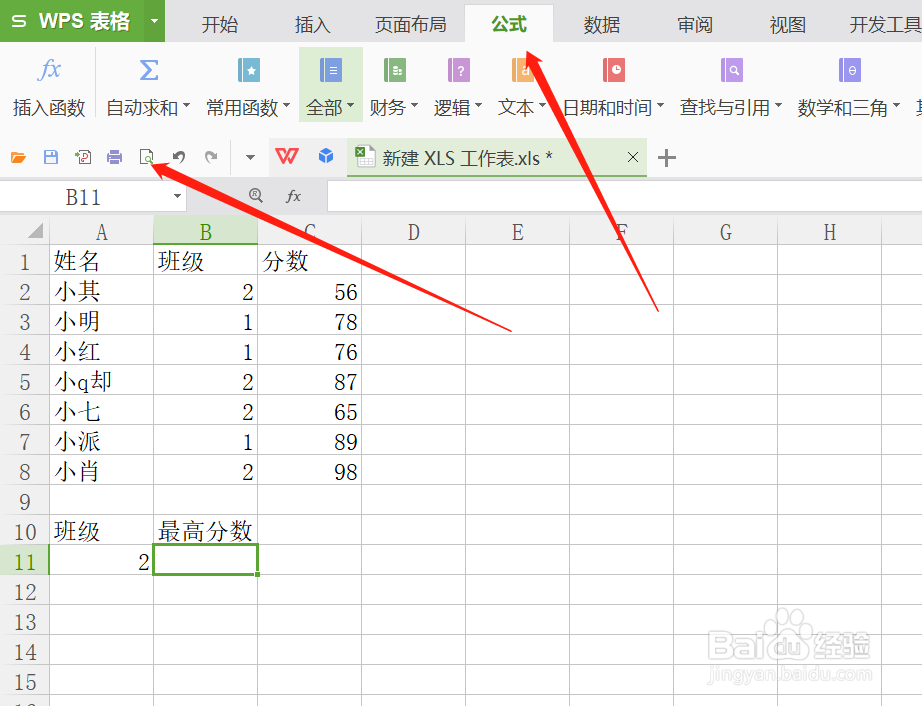Open the Date and Time functions icon
This screenshot has width=922, height=706.
point(613,71)
